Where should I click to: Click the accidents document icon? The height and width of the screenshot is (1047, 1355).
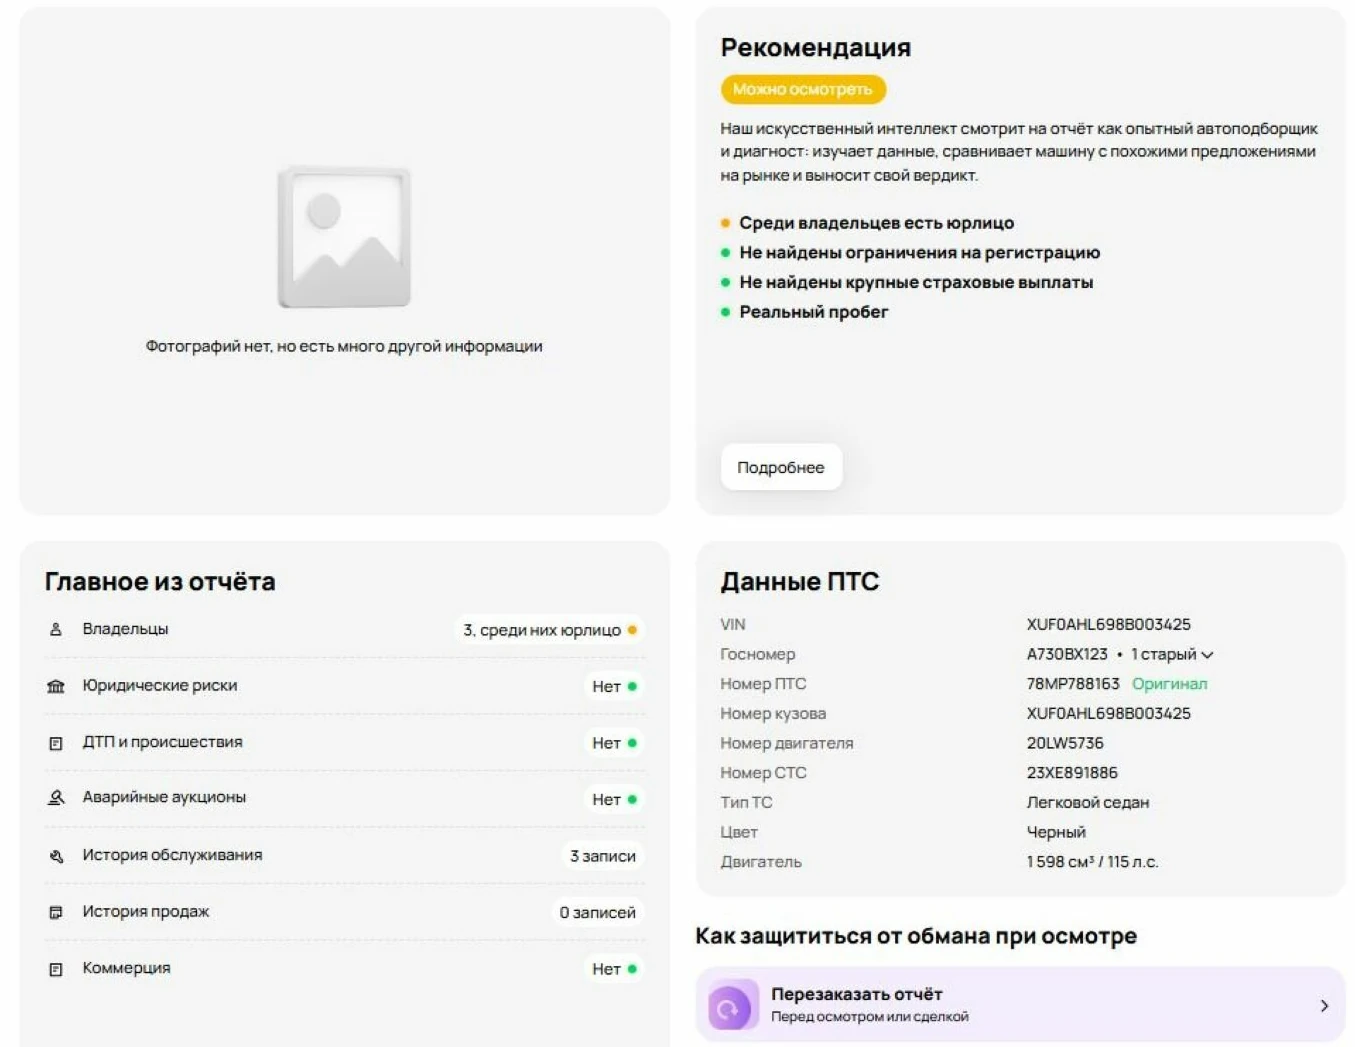point(56,743)
